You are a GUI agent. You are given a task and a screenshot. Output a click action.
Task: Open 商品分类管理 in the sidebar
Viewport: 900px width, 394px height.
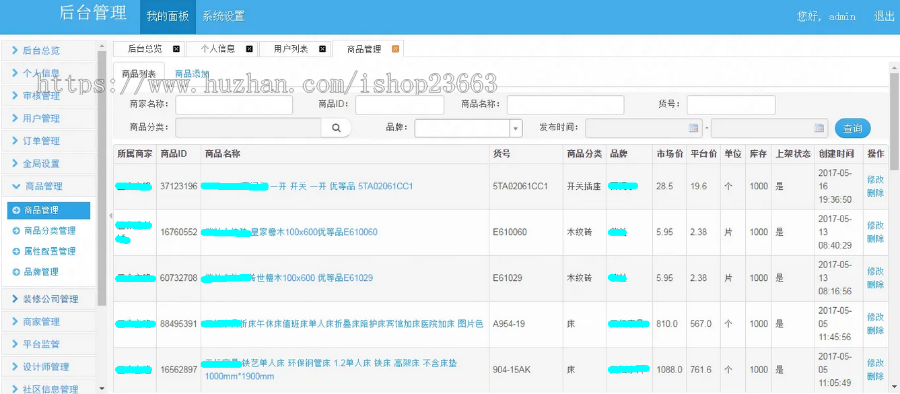(x=50, y=231)
